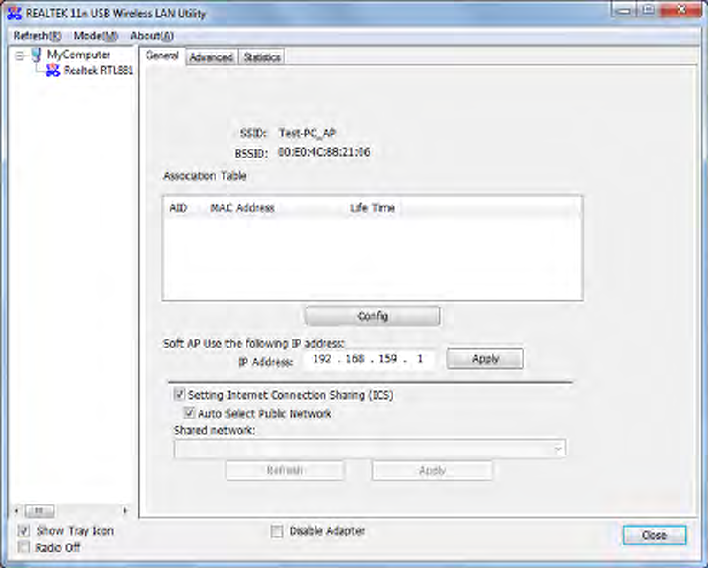The width and height of the screenshot is (708, 568).
Task: Select the MyComputer icon in the tree
Action: (37, 55)
